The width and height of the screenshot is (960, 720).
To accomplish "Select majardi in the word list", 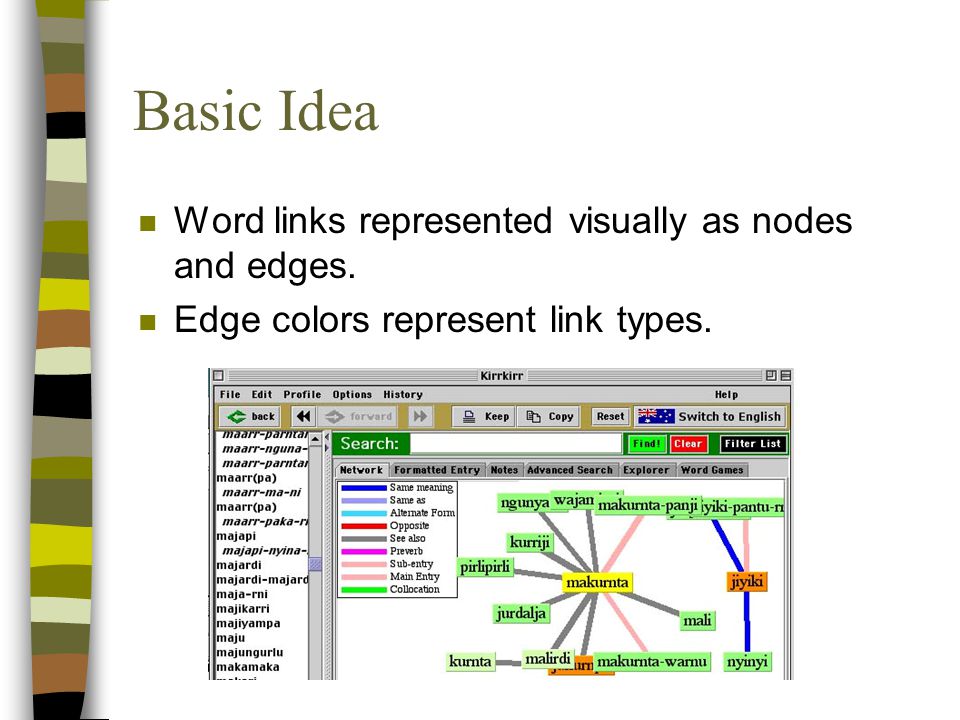I will click(239, 565).
